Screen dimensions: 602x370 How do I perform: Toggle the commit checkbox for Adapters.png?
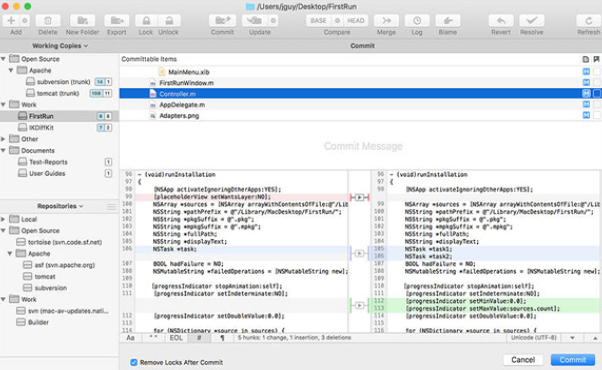click(x=597, y=115)
